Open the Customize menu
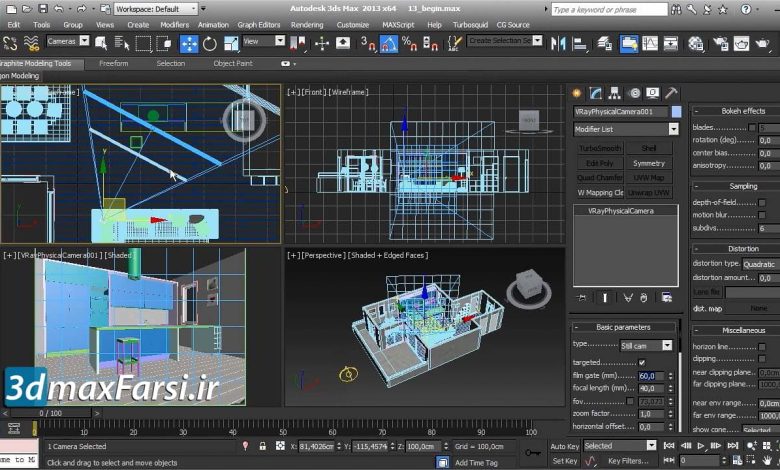Image resolution: width=780 pixels, height=470 pixels. click(x=353, y=24)
